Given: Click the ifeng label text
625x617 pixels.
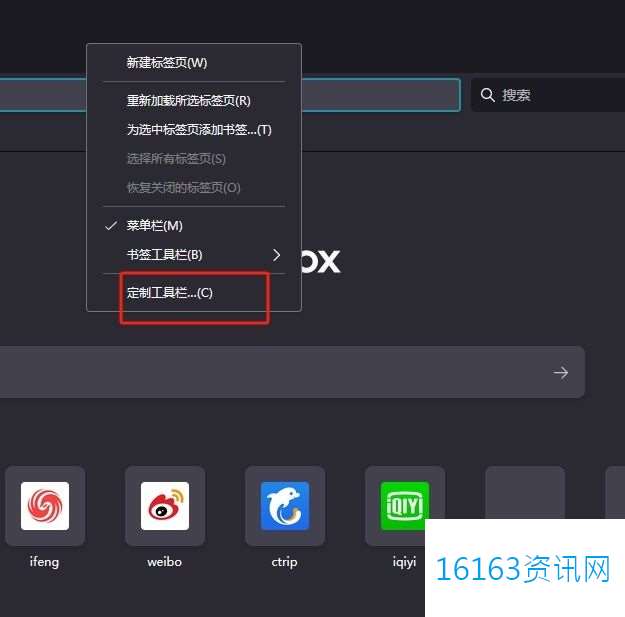Looking at the screenshot, I should tap(44, 562).
